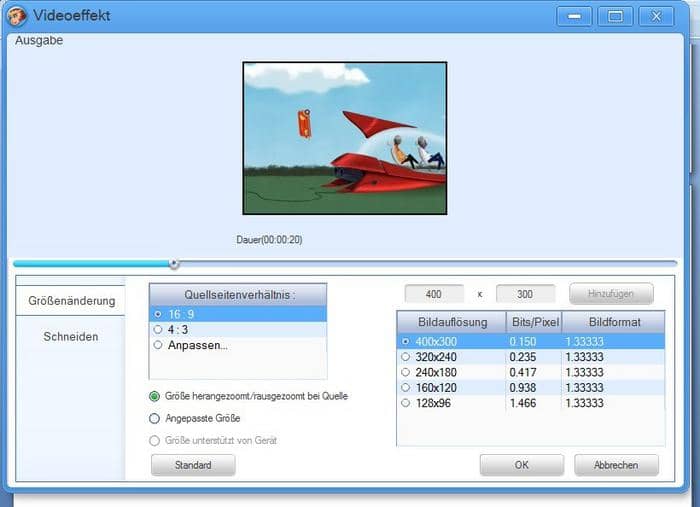
Task: Click the Abbrechen button
Action: point(616,465)
